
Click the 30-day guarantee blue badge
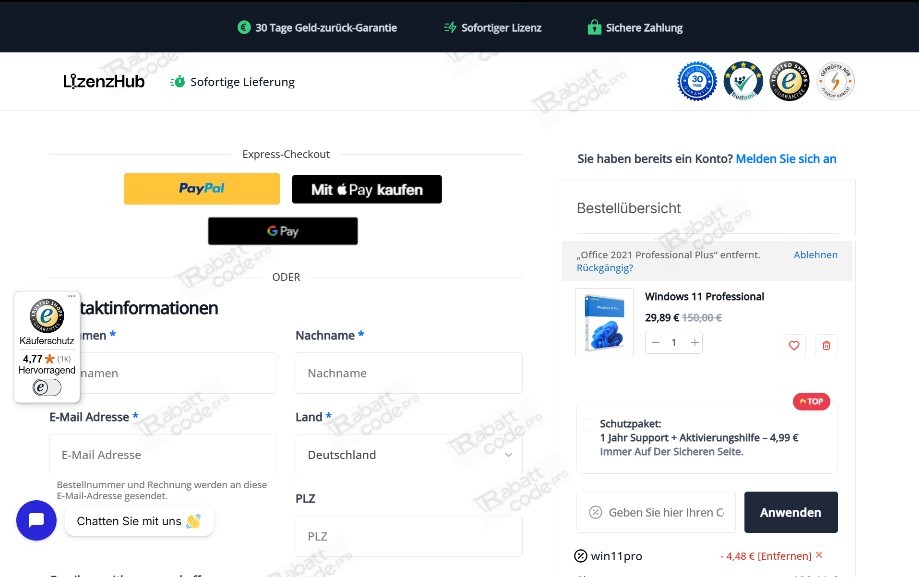pyautogui.click(x=697, y=81)
